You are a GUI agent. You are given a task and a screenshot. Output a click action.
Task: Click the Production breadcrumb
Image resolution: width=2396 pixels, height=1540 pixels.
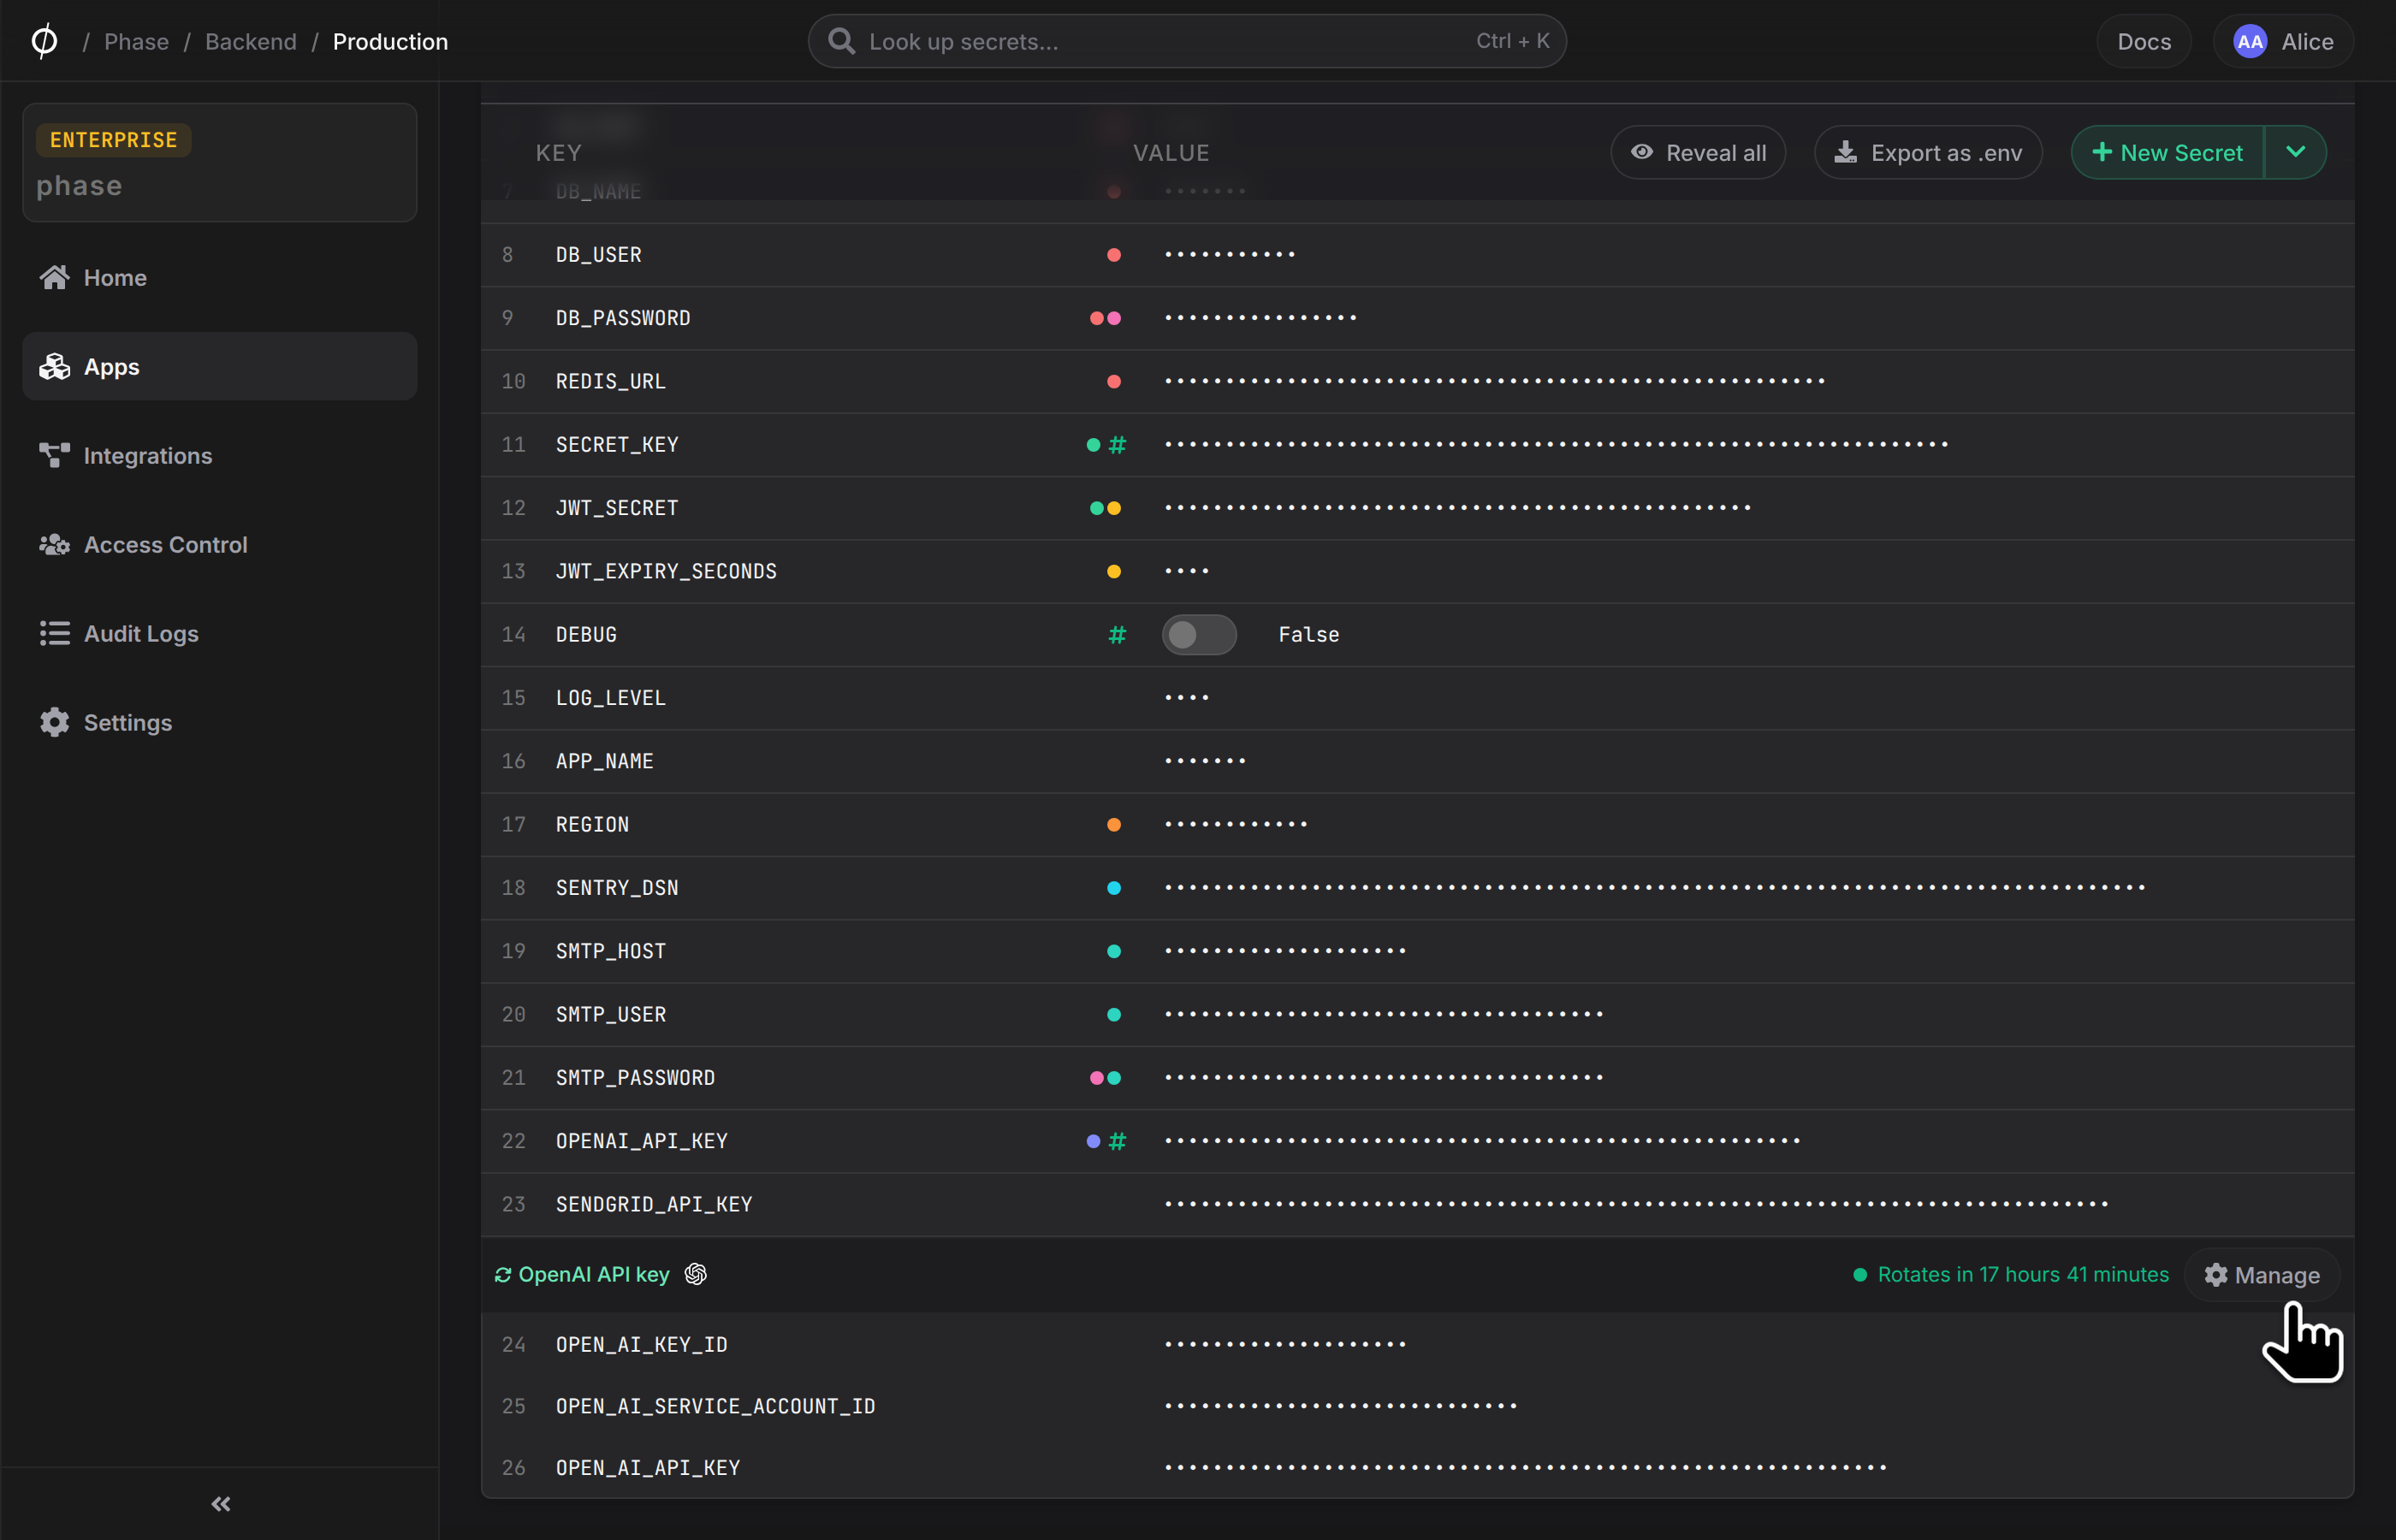click(x=390, y=41)
